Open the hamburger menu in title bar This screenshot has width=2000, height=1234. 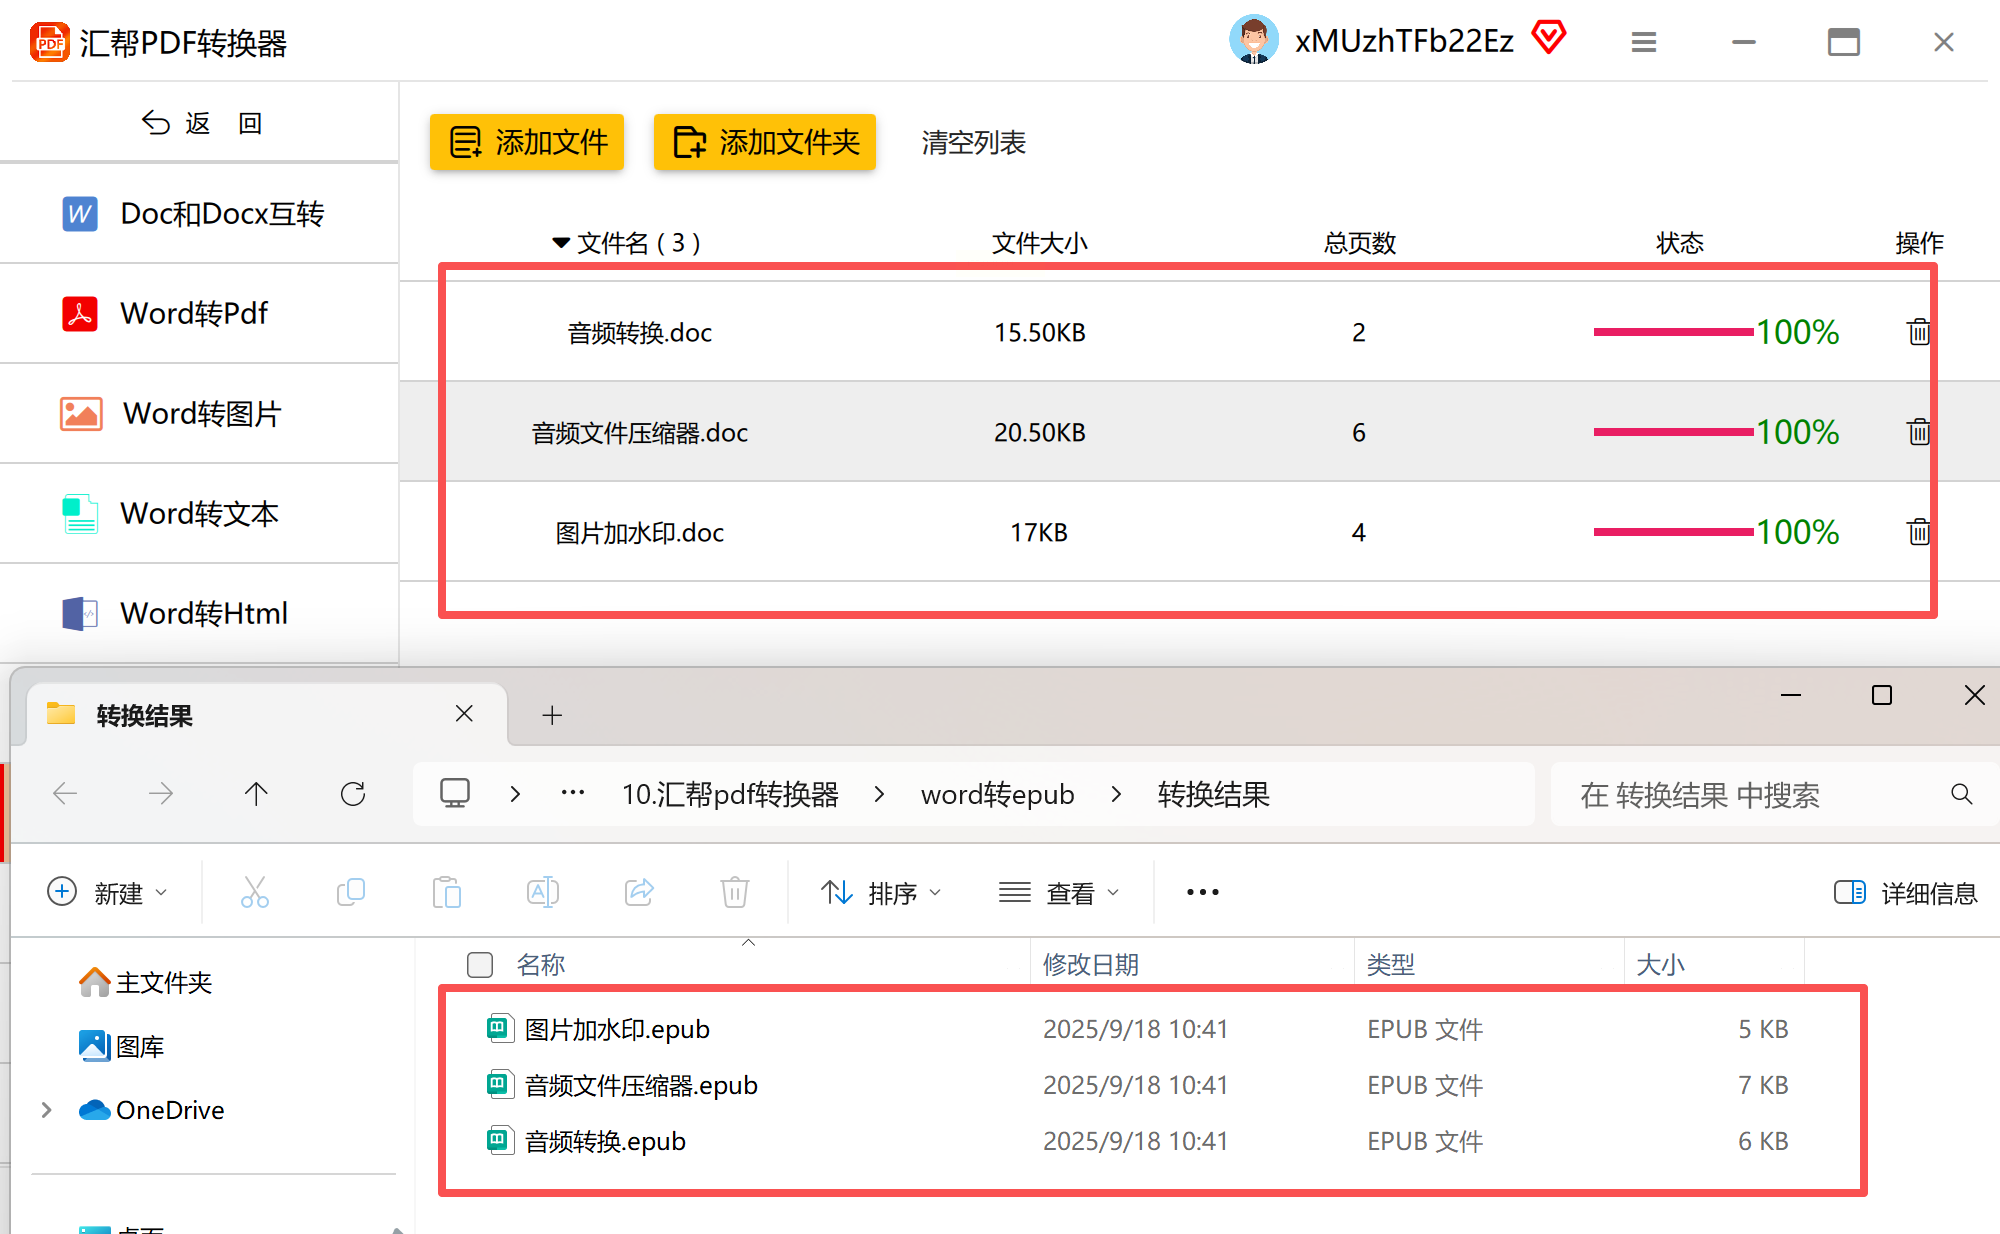click(1643, 42)
